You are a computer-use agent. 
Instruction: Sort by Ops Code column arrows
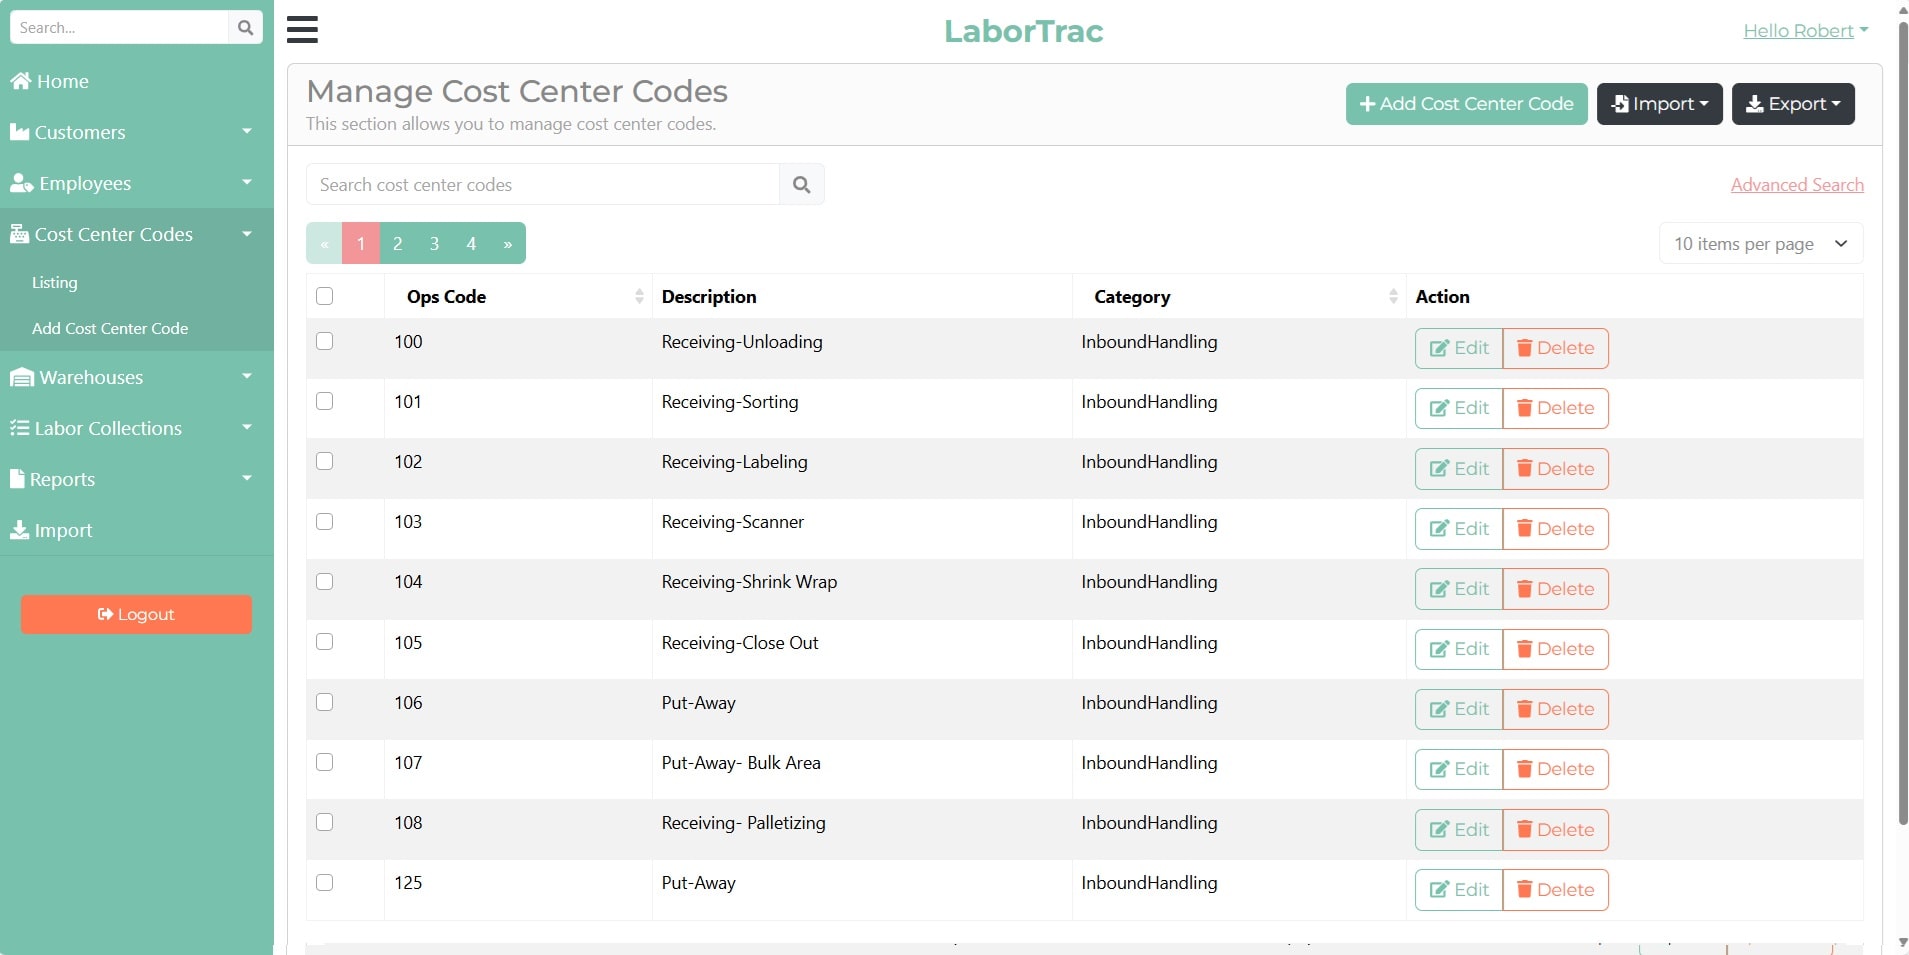(x=639, y=297)
